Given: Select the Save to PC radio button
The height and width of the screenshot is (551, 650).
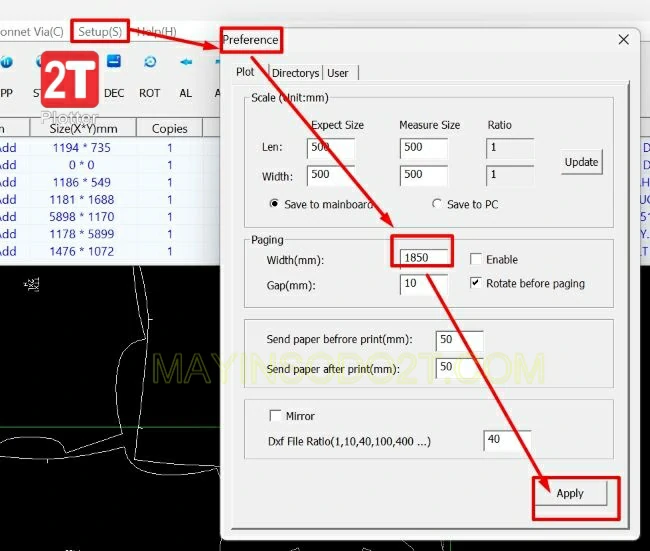Looking at the screenshot, I should pos(437,204).
